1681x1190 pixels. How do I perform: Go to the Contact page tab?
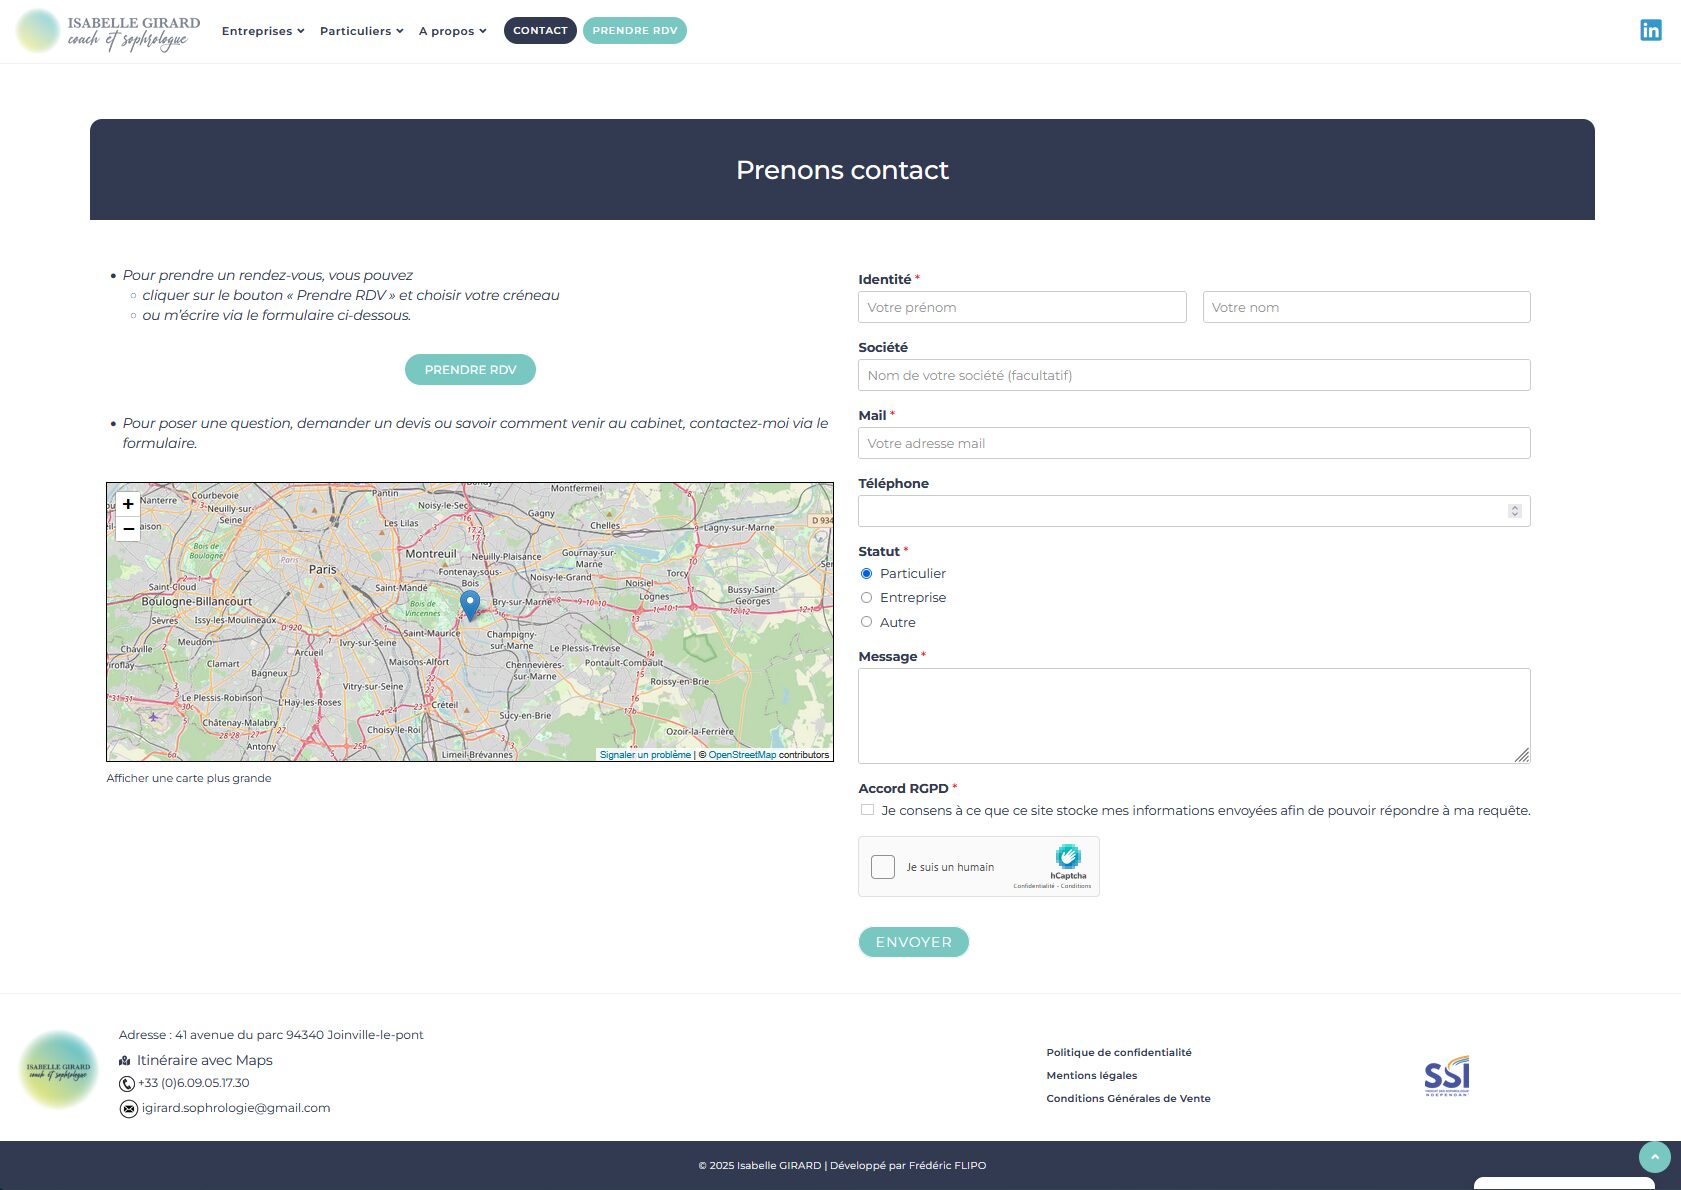point(540,31)
